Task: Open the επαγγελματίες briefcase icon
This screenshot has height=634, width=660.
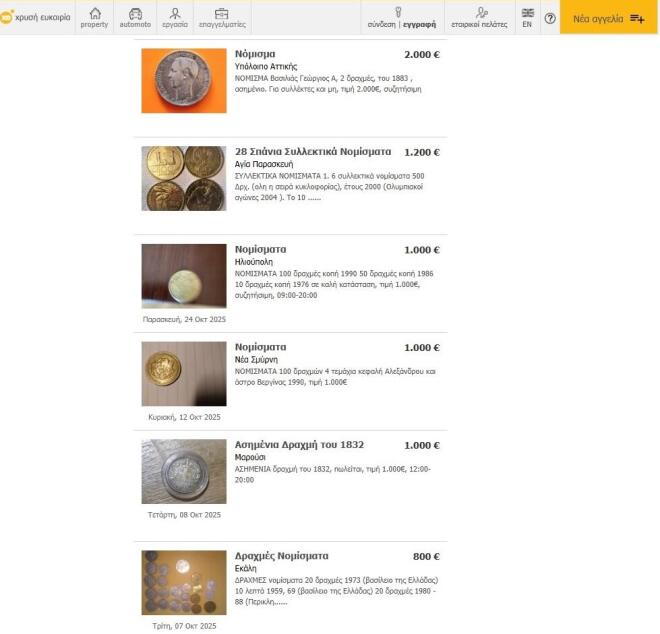Action: pos(221,14)
